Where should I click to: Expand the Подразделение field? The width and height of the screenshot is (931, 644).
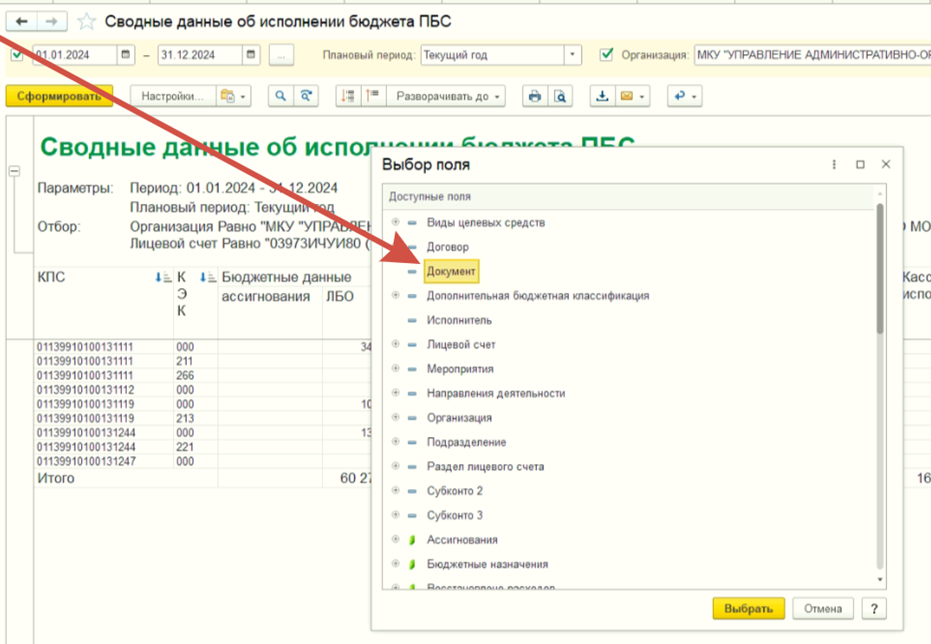click(395, 441)
